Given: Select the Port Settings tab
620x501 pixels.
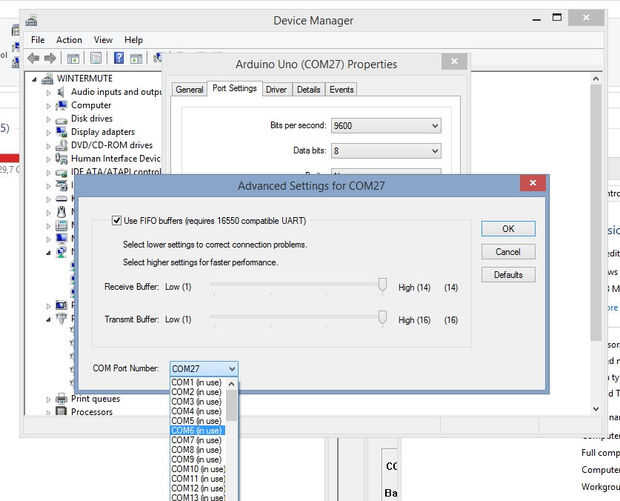Looking at the screenshot, I should point(234,88).
